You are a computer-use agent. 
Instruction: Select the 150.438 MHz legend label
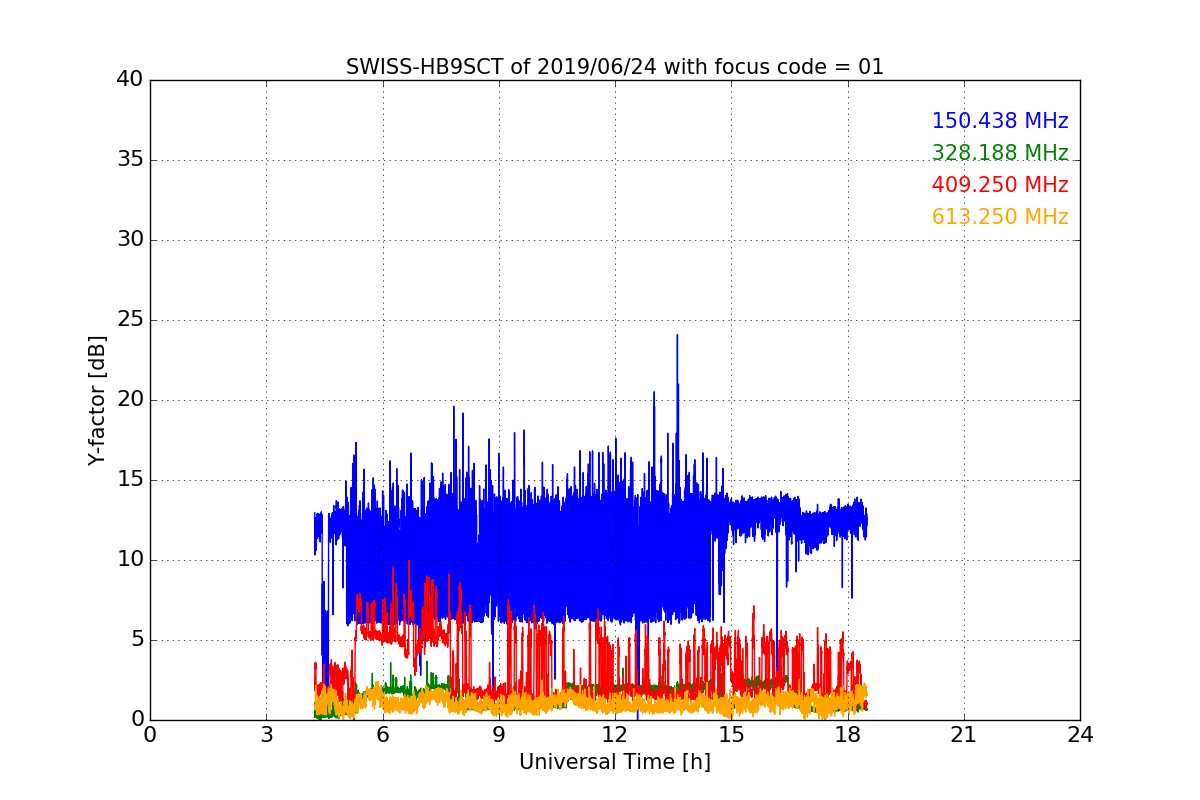(x=1000, y=121)
